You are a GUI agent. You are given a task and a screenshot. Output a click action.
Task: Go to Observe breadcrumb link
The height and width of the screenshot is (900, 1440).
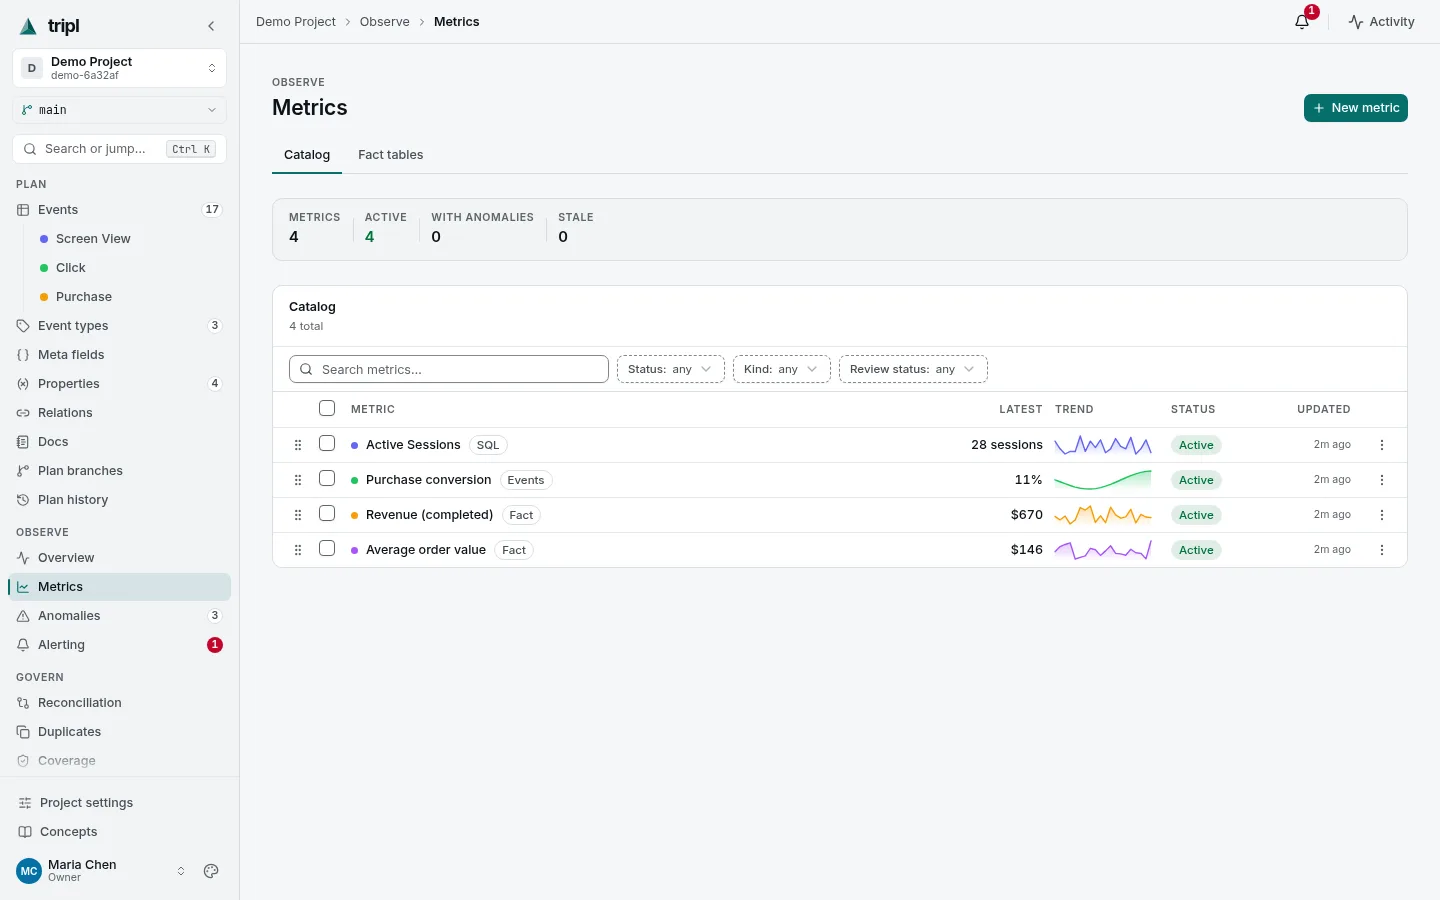pos(385,21)
